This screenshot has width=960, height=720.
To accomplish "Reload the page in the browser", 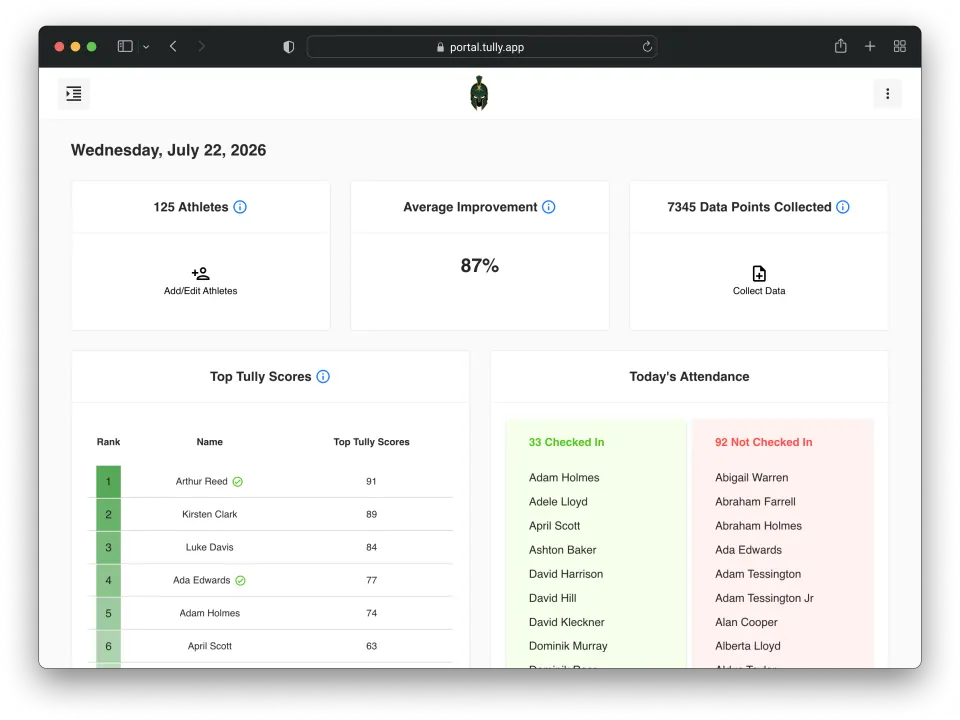I will click(x=647, y=47).
